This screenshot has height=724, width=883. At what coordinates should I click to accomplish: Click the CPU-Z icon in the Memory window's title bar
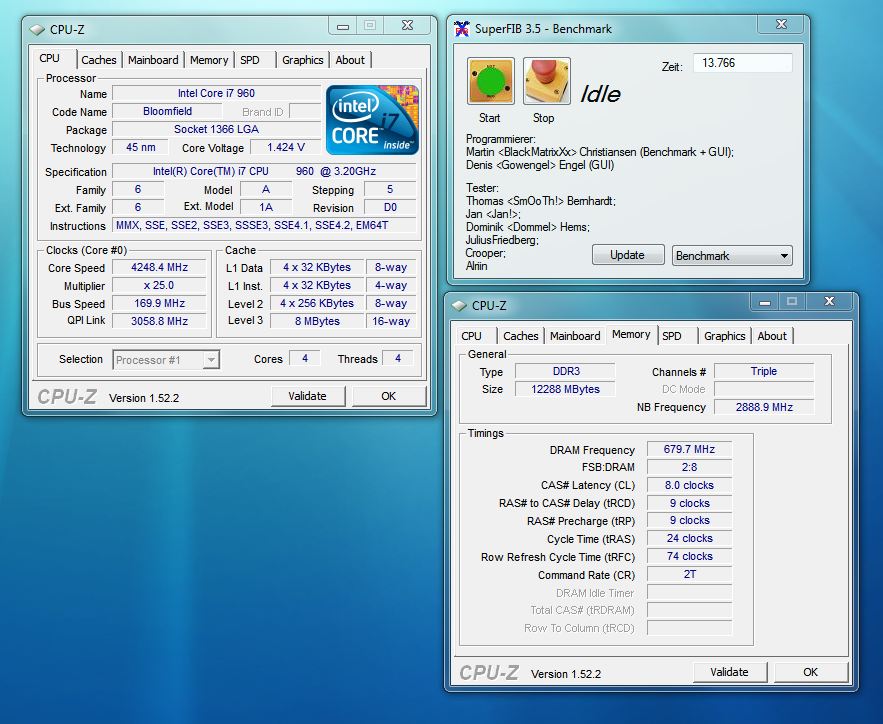(460, 306)
